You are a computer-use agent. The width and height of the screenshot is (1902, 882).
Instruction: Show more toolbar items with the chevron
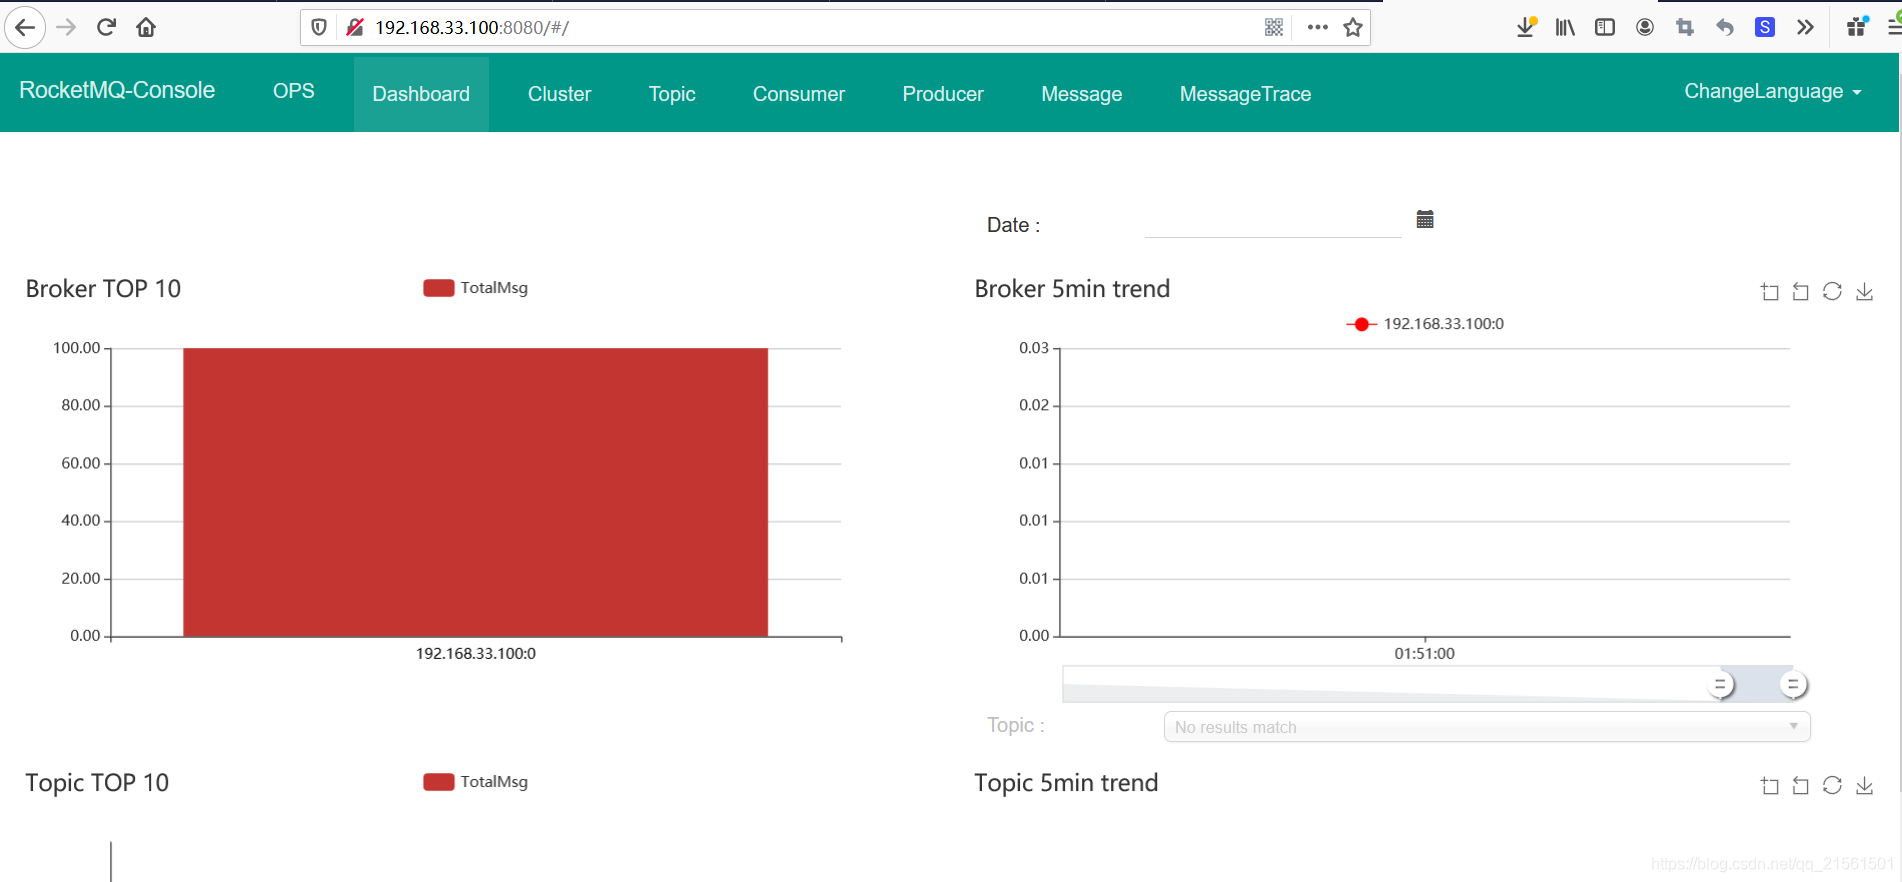tap(1805, 27)
